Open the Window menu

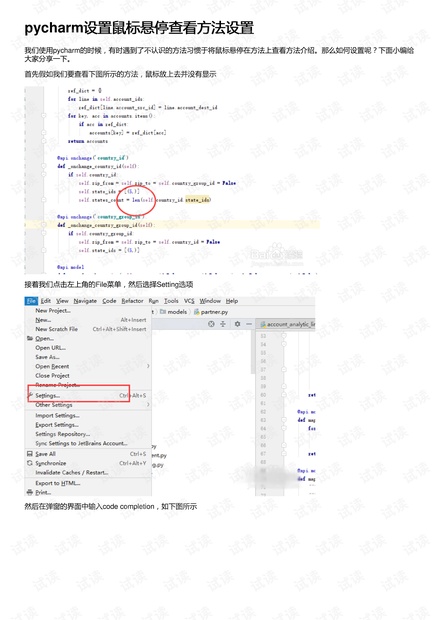210,301
